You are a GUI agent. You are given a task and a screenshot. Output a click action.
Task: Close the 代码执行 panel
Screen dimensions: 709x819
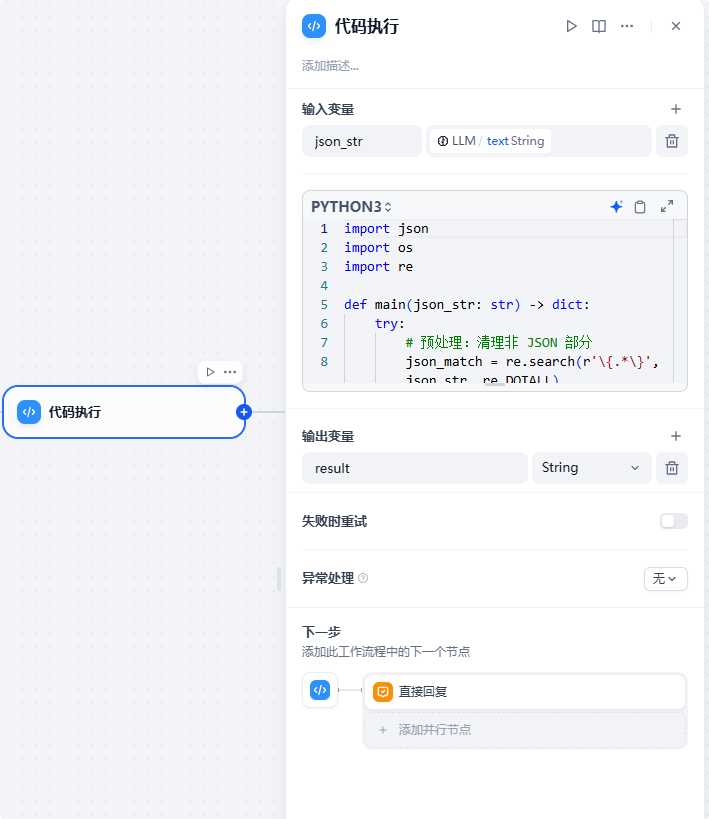pyautogui.click(x=676, y=27)
